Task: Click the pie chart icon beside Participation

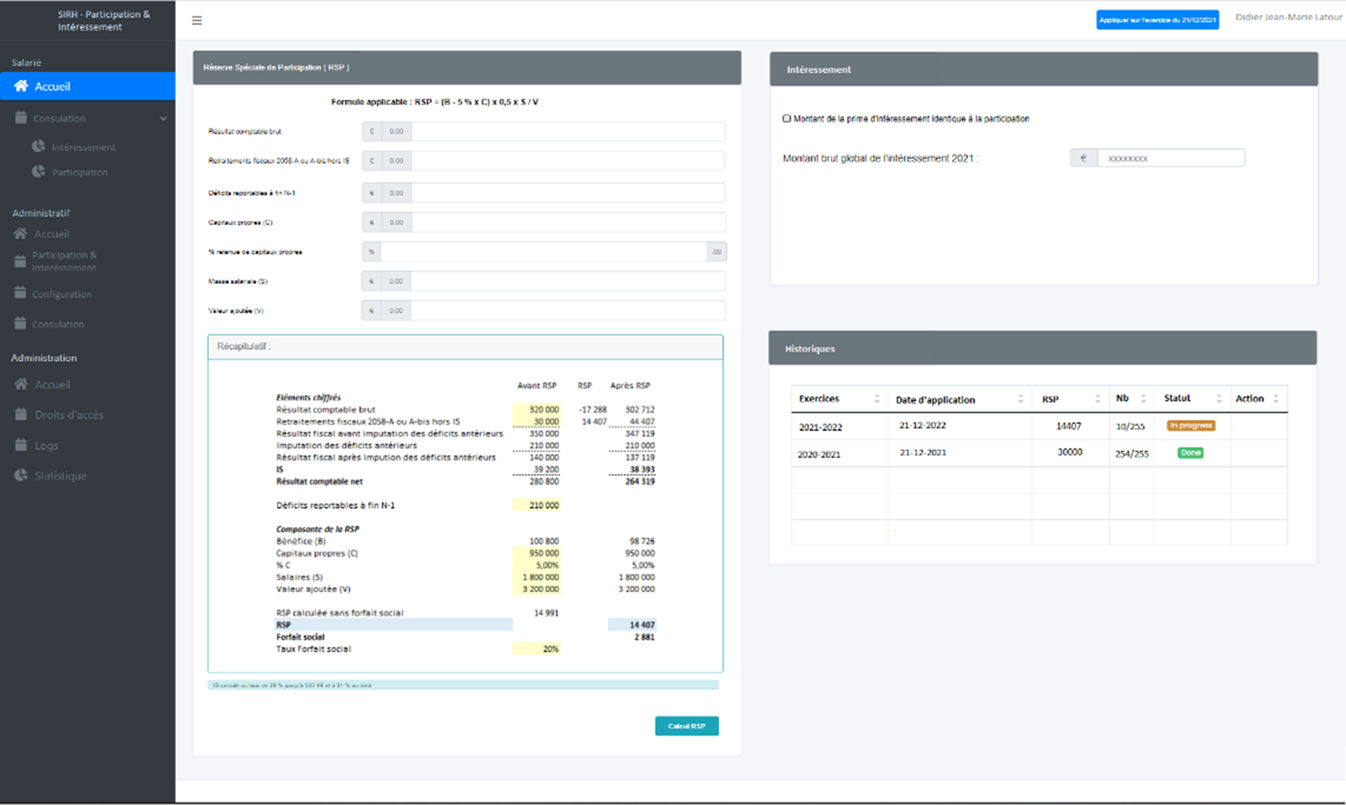Action: click(39, 172)
